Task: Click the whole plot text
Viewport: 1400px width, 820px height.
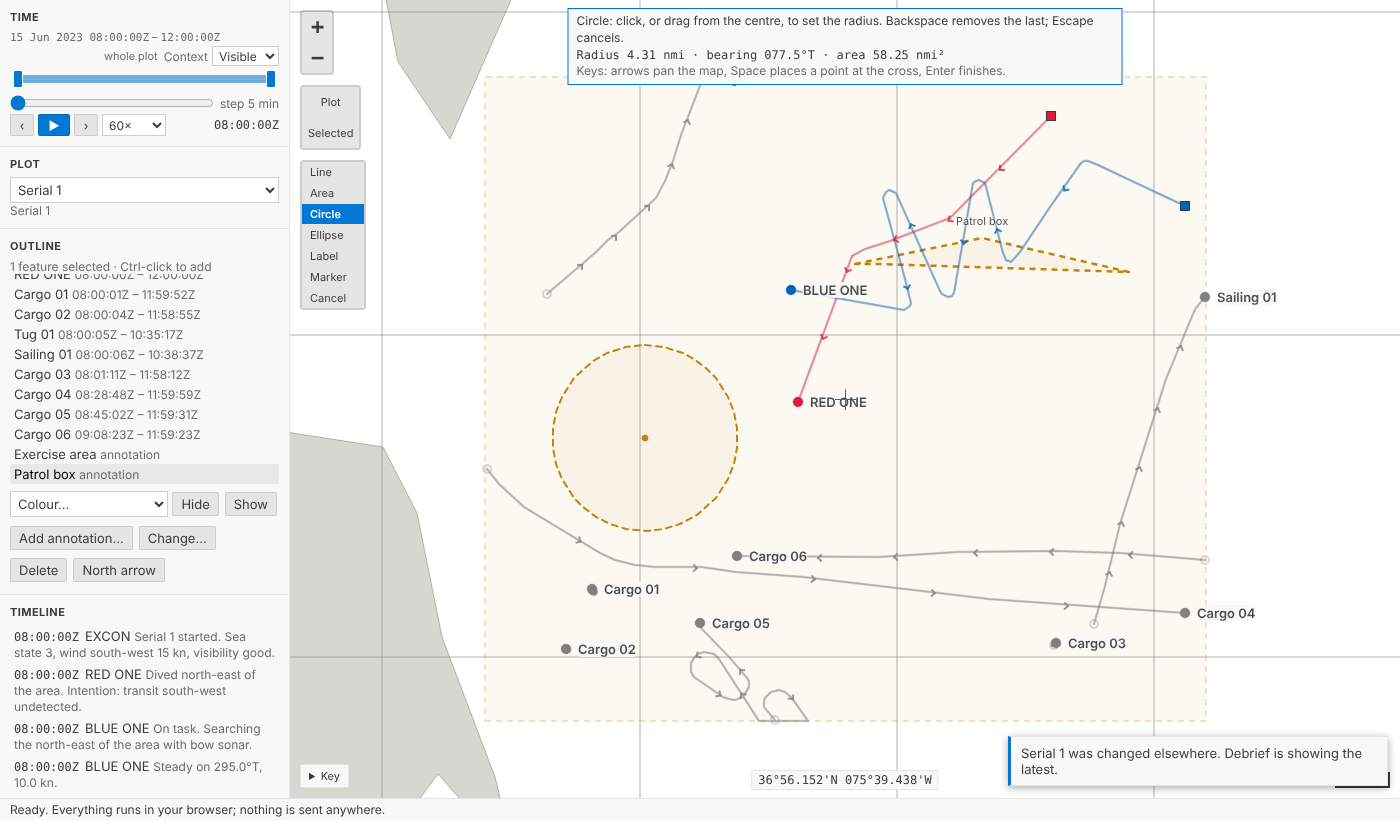Action: tap(131, 57)
